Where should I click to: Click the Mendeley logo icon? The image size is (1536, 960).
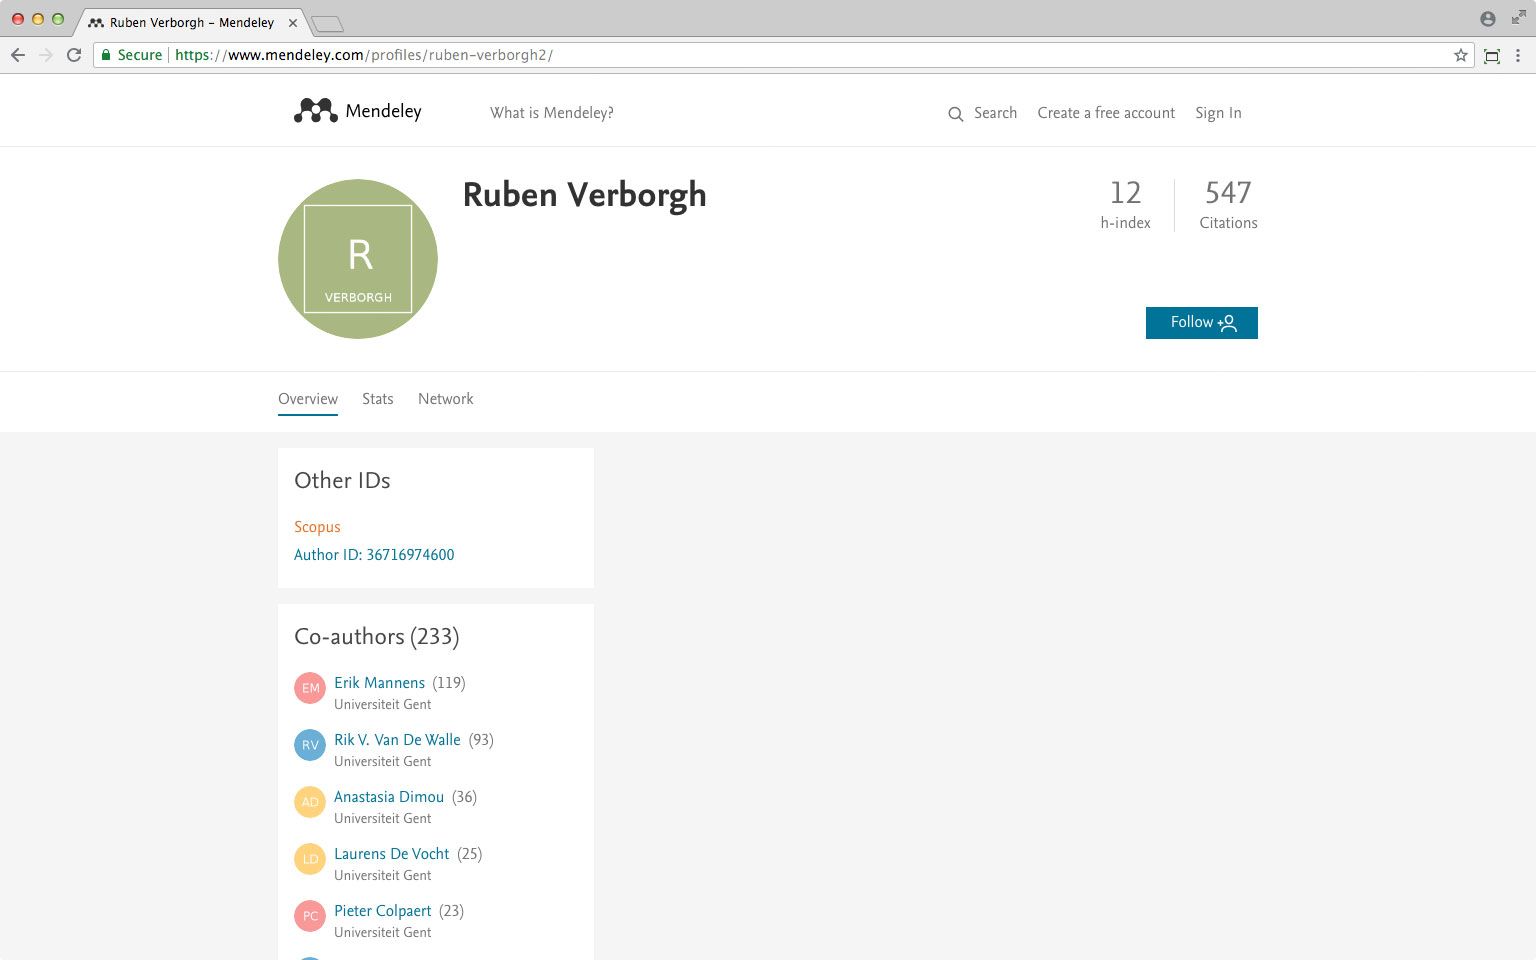pyautogui.click(x=316, y=111)
